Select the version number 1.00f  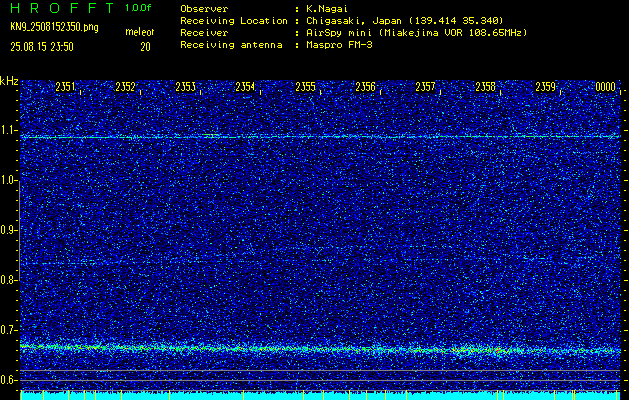(x=138, y=8)
